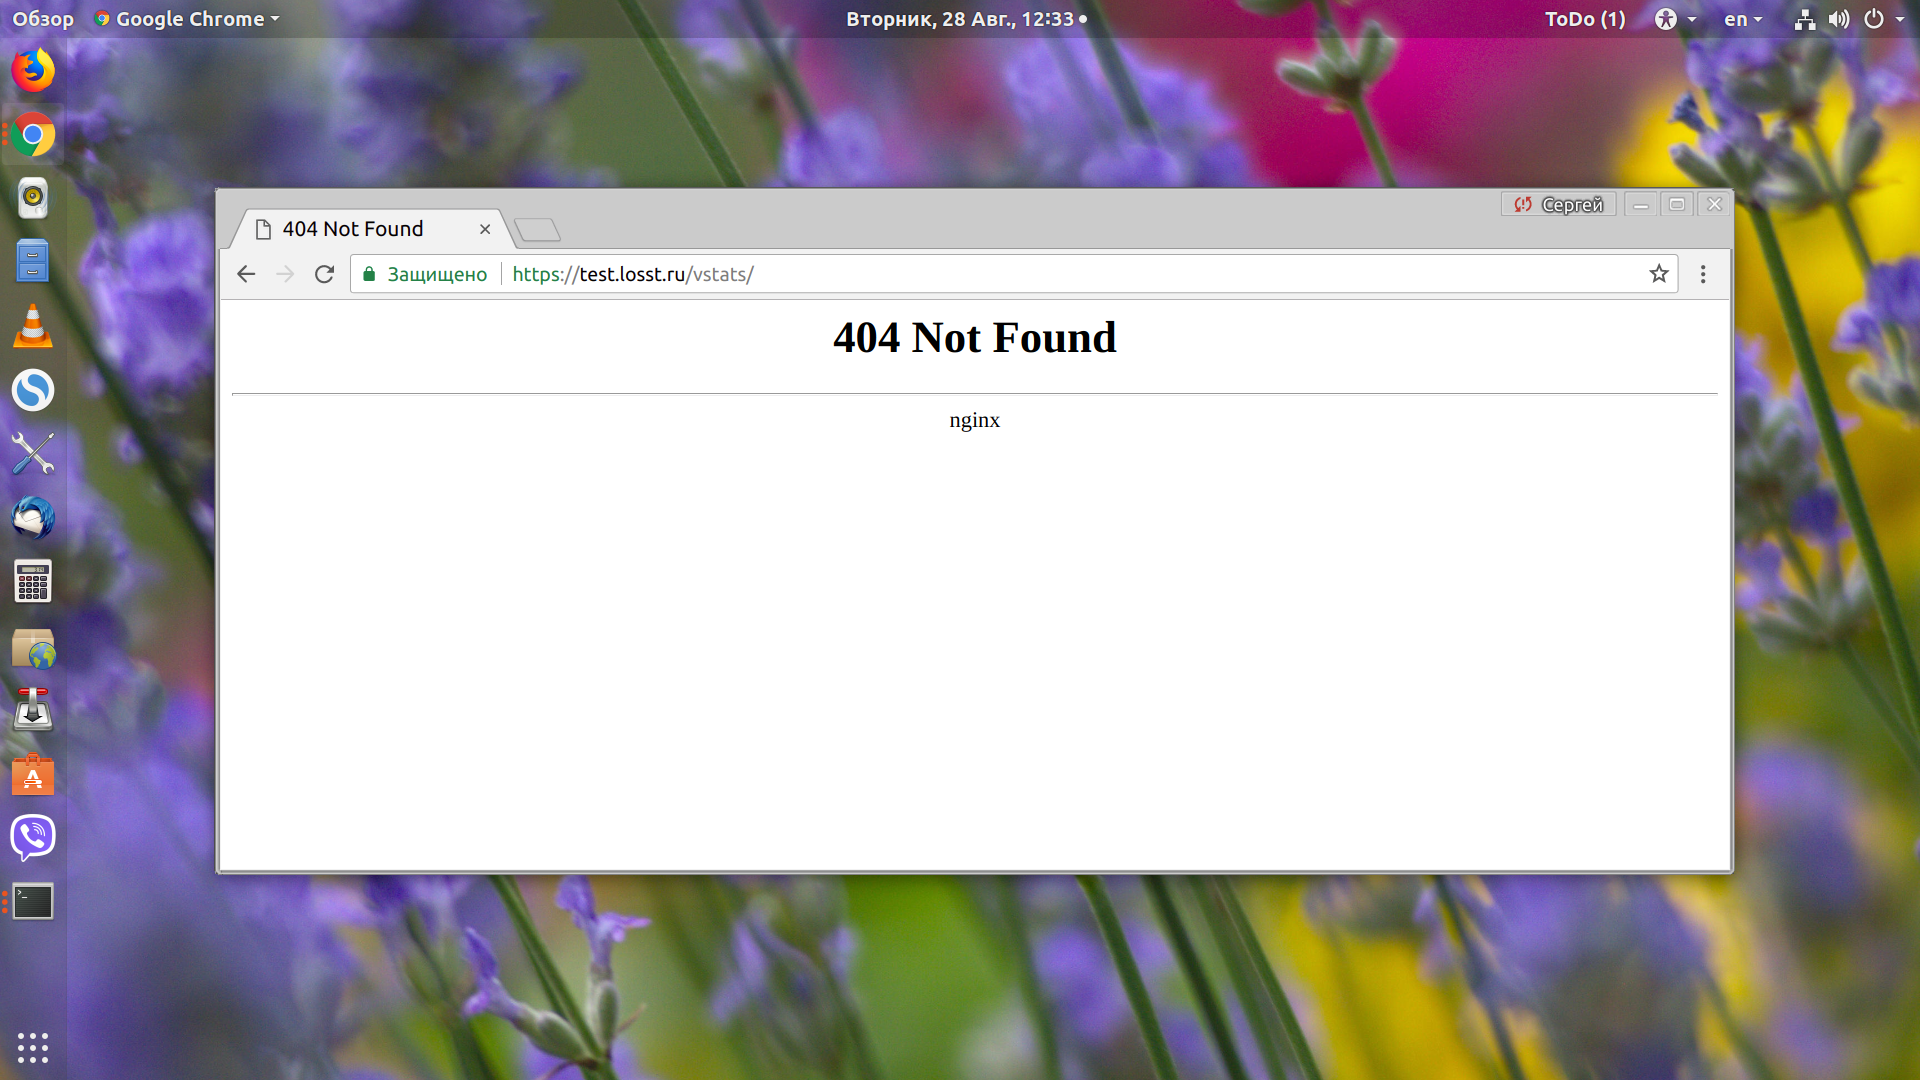Open the en keyboard layout dropdown
Viewport: 1920px width, 1080px height.
tap(1742, 19)
